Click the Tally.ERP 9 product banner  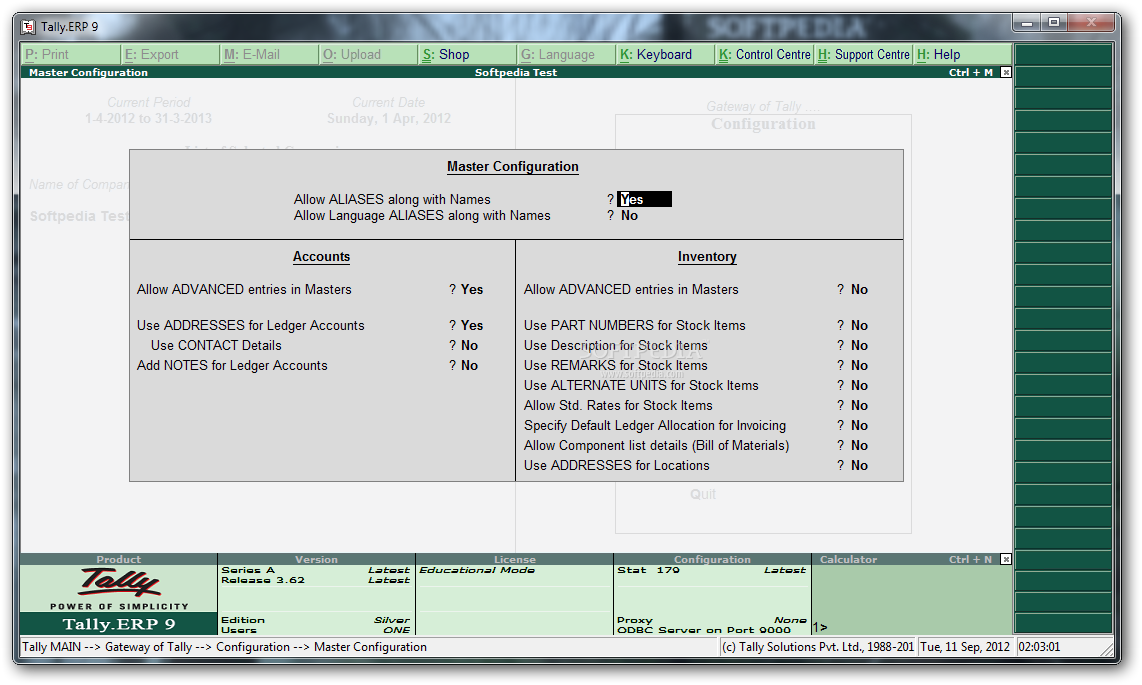(119, 624)
